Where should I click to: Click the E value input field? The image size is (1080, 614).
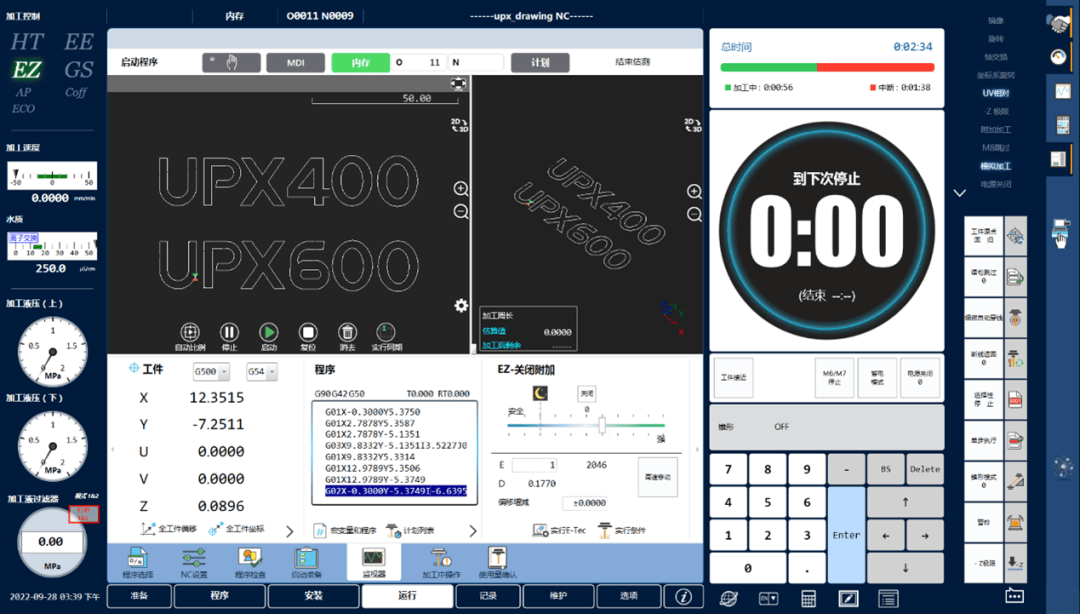534,465
